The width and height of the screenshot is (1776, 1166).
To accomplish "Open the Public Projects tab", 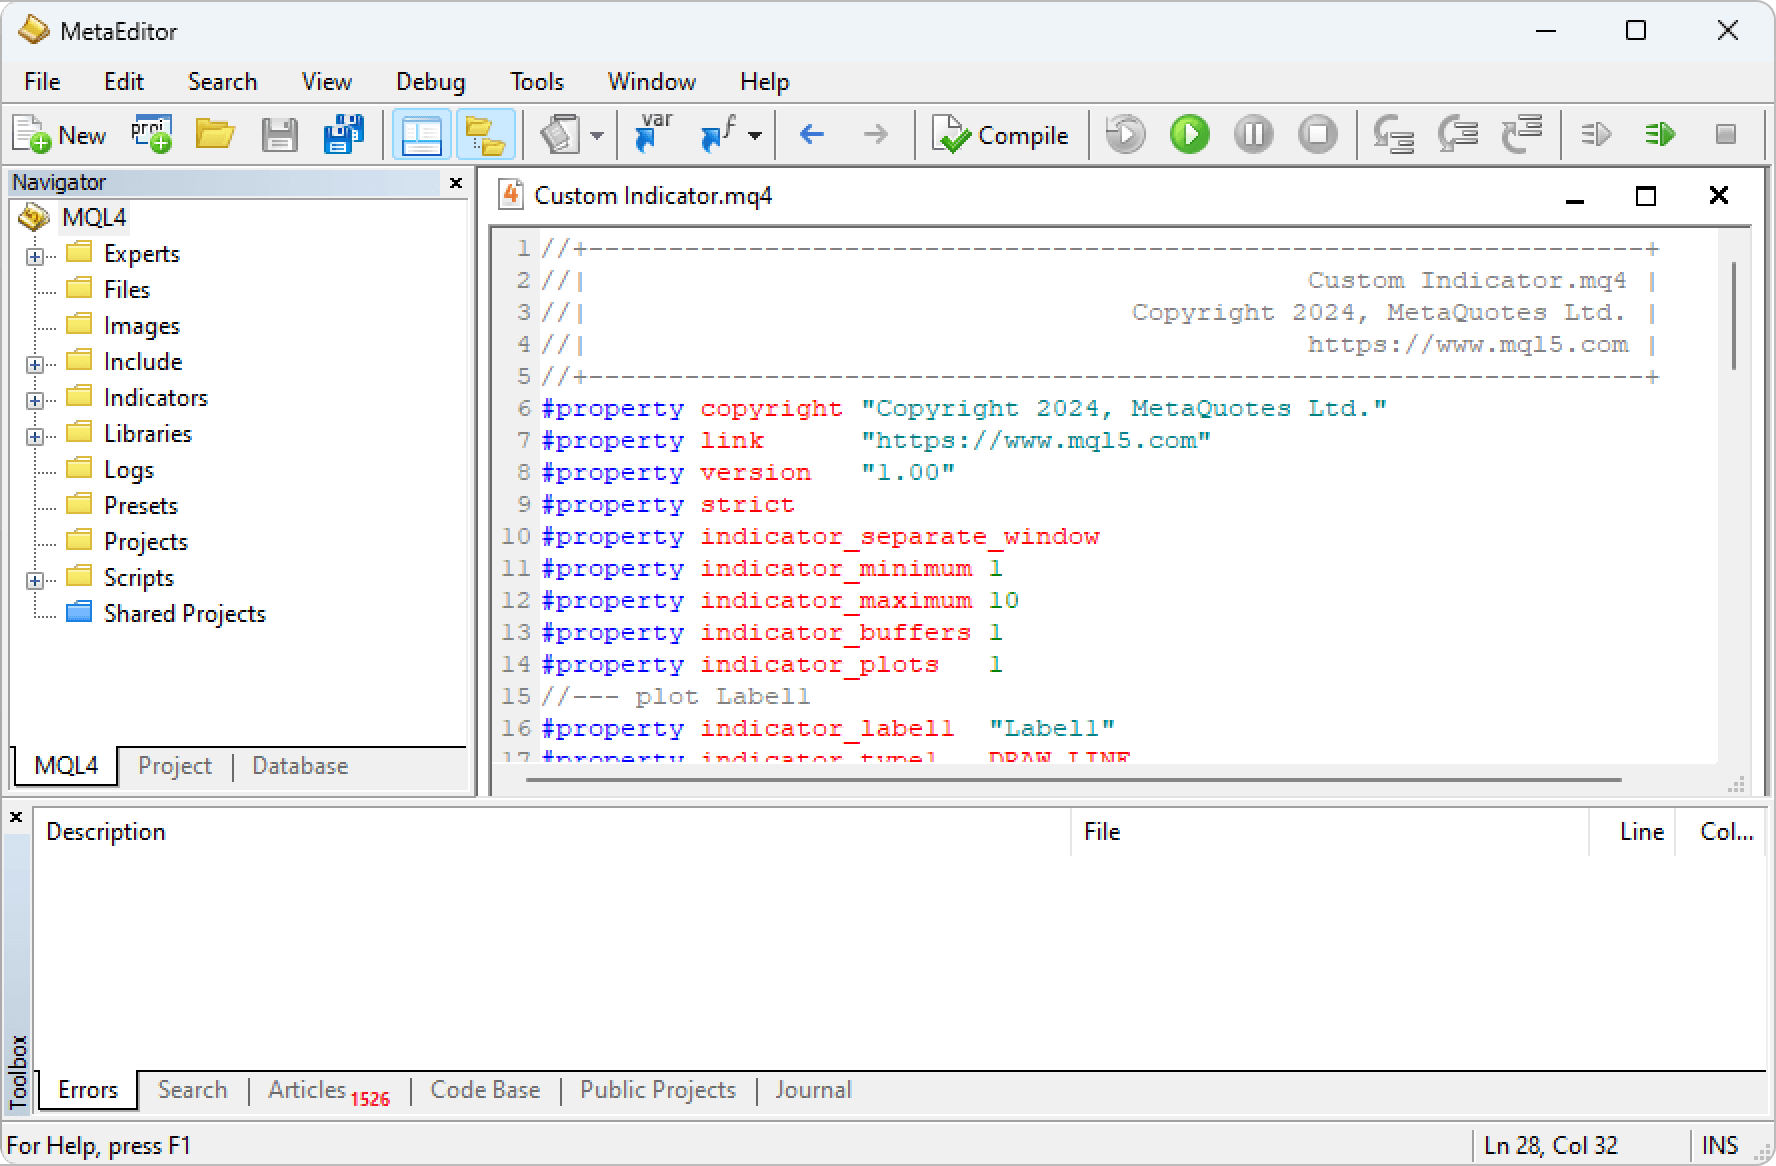I will coord(658,1090).
